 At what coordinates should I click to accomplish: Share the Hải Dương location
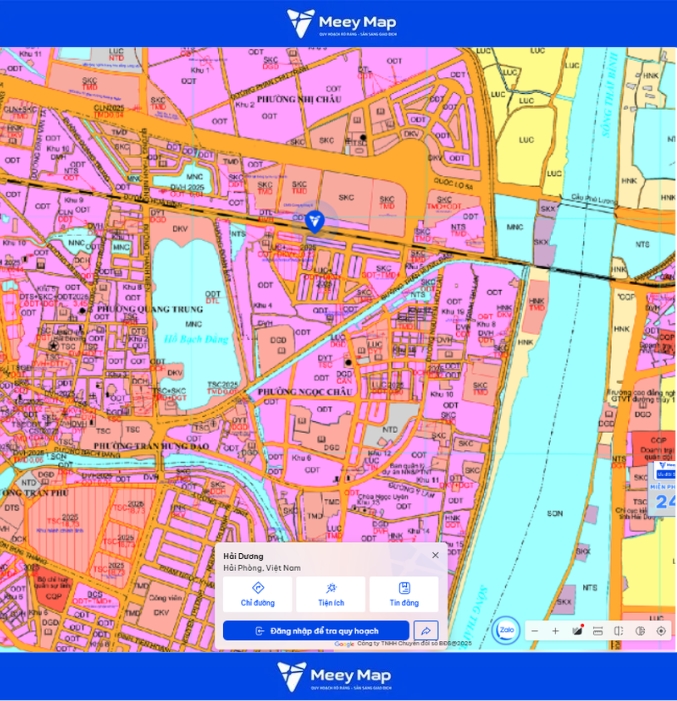click(x=426, y=631)
